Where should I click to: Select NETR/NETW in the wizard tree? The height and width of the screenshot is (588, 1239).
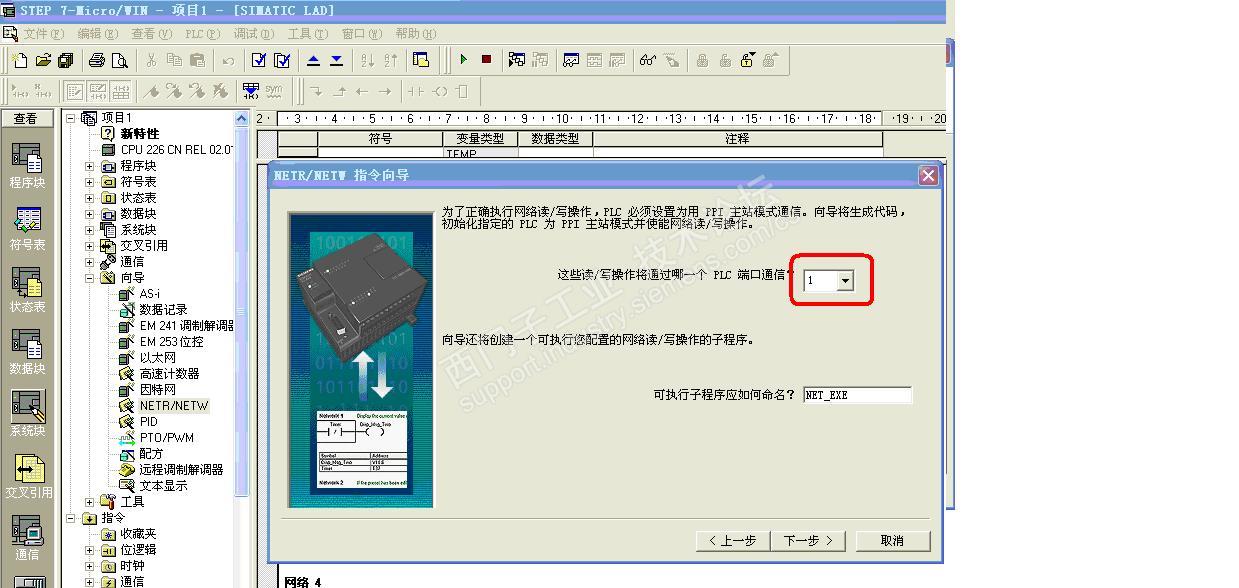coord(174,406)
